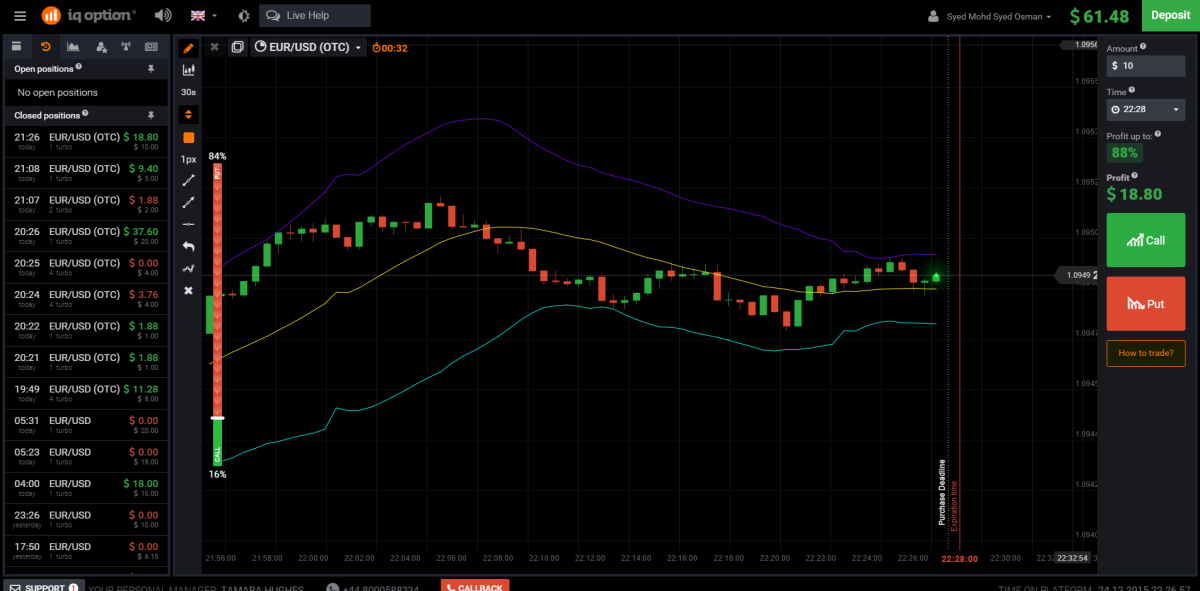Open the chart type selector
The height and width of the screenshot is (591, 1200).
tap(188, 70)
